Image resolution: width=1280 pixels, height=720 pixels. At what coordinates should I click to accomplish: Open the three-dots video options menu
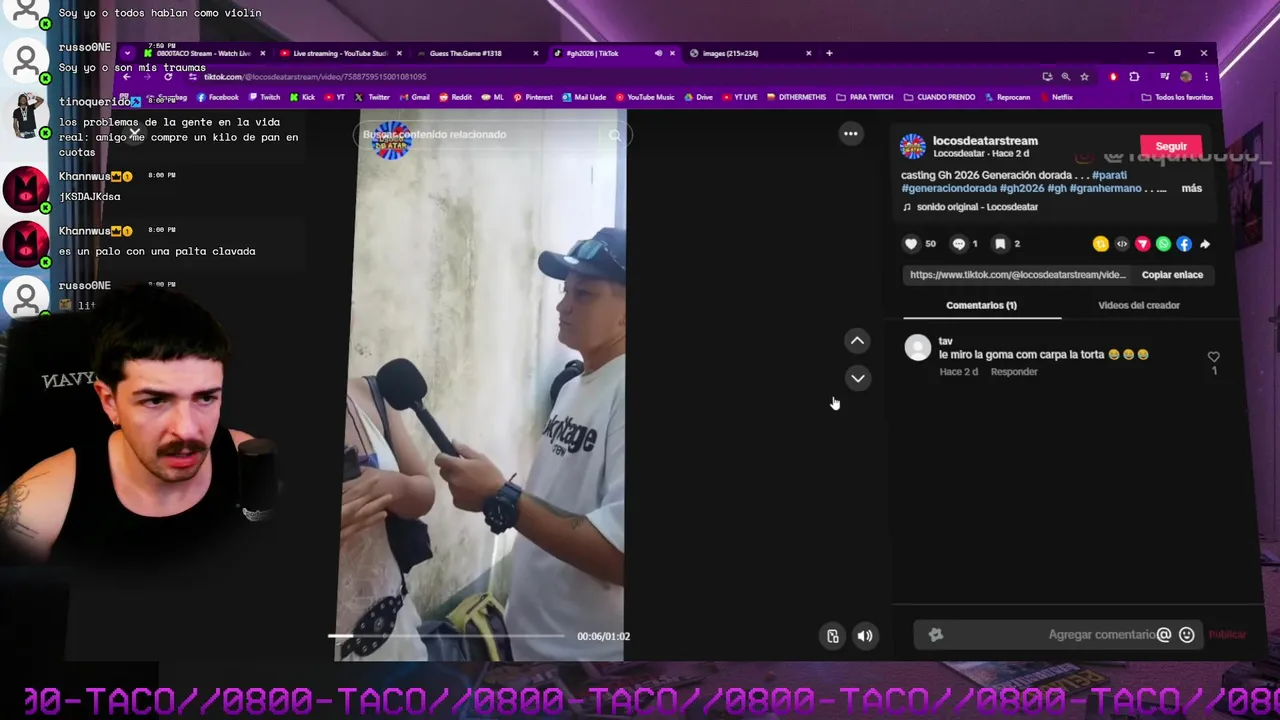tap(851, 133)
